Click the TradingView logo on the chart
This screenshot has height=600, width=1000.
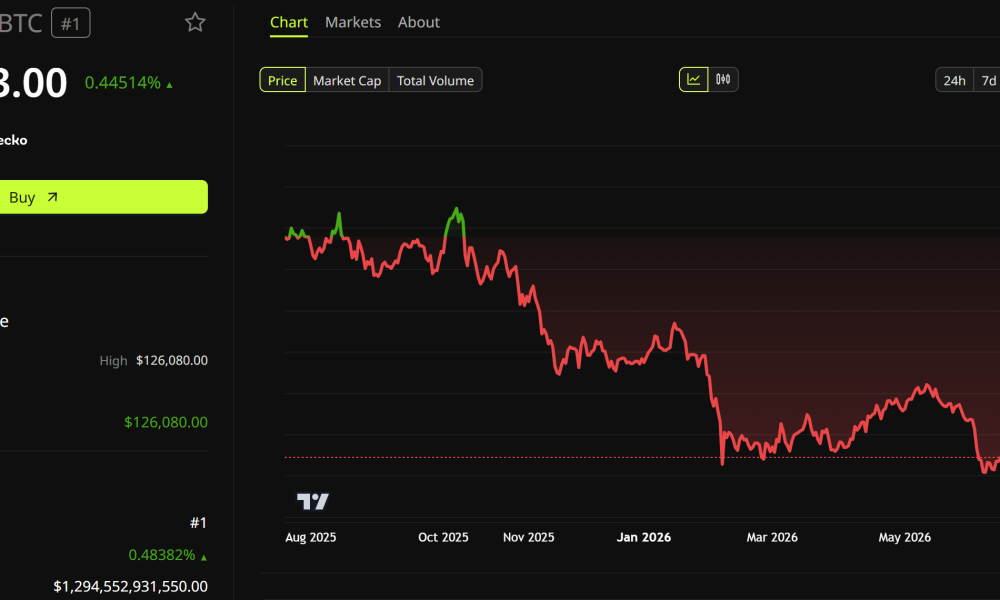pyautogui.click(x=312, y=501)
